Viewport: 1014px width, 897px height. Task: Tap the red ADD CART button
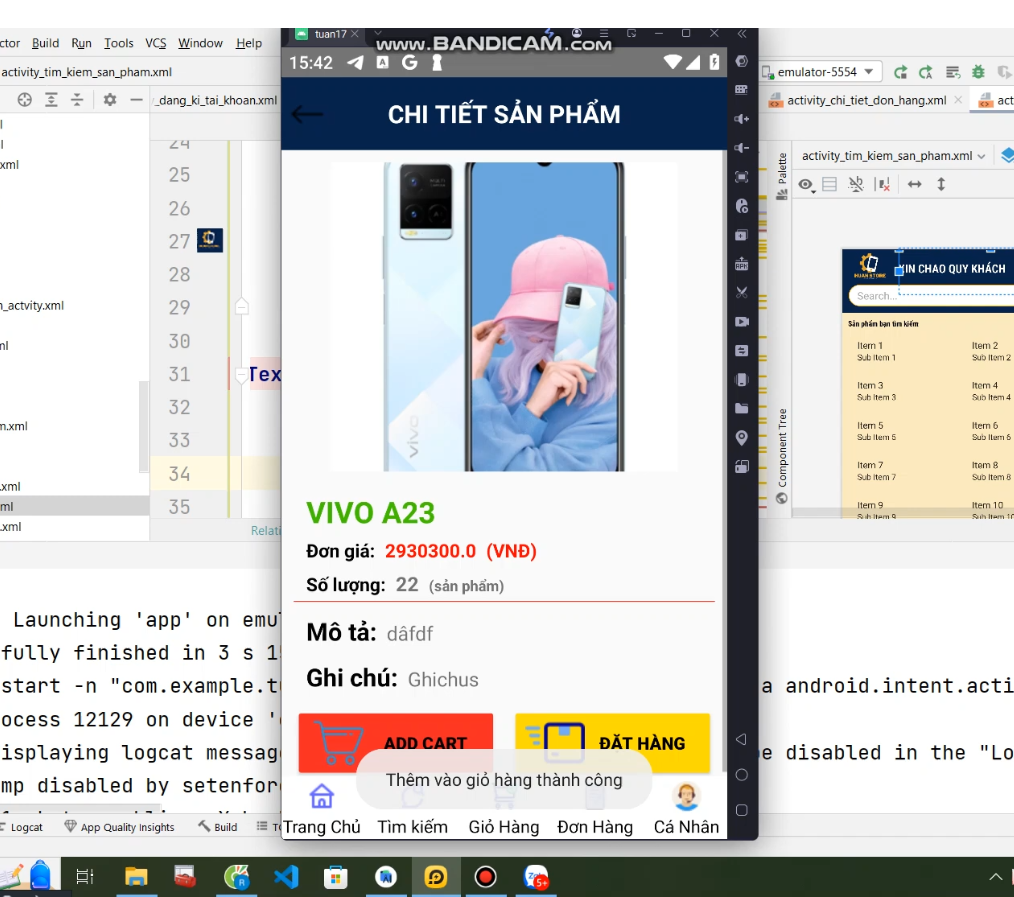[396, 742]
